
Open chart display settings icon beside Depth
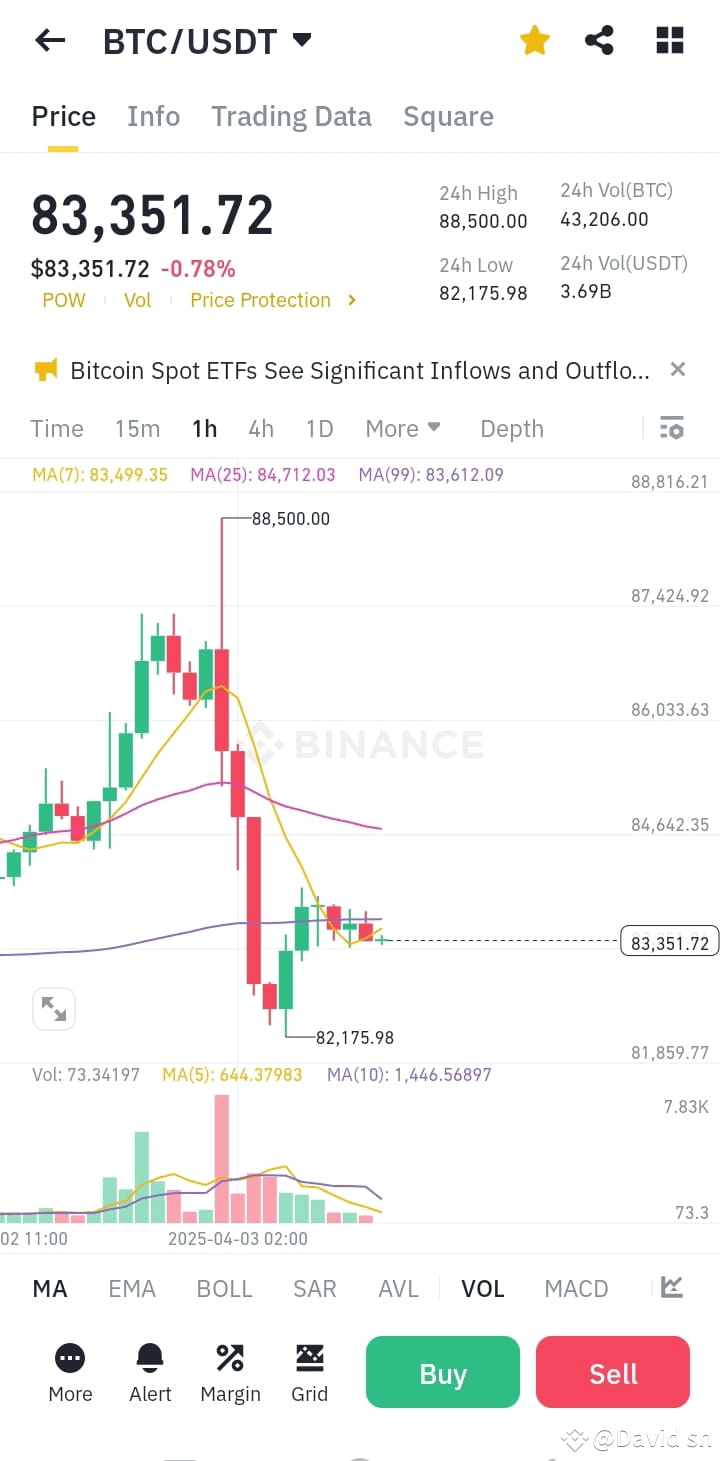click(x=671, y=428)
